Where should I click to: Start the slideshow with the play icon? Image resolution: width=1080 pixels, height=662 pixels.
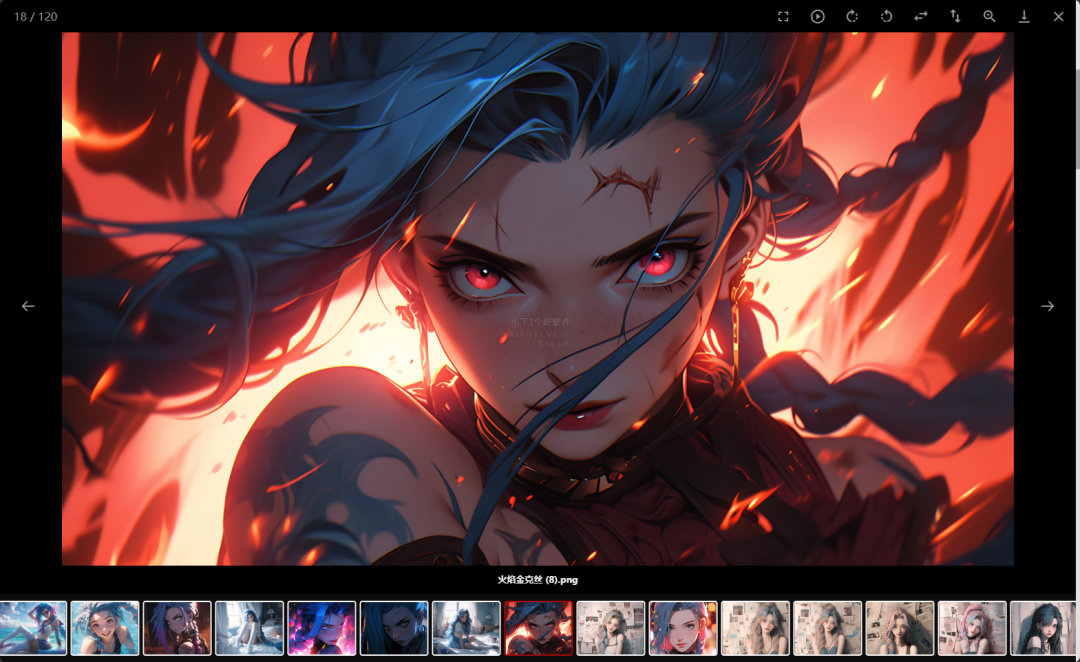point(818,17)
